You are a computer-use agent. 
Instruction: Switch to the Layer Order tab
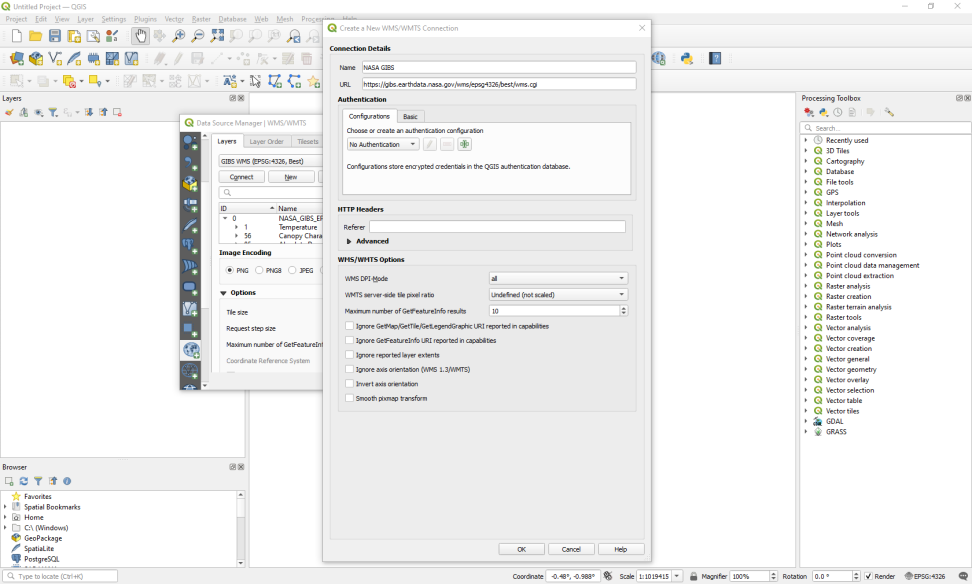[267, 141]
